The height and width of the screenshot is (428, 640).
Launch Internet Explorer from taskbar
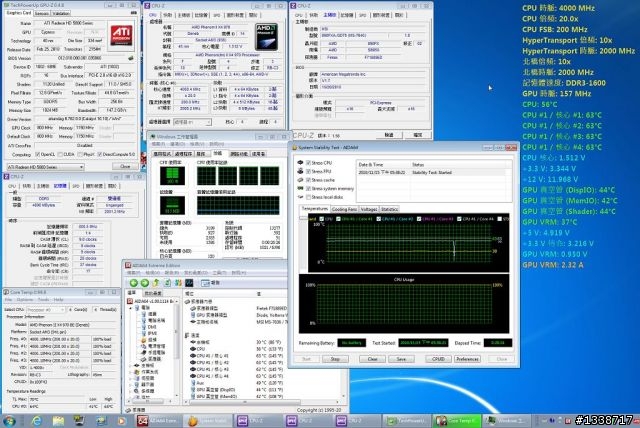[x=36, y=420]
